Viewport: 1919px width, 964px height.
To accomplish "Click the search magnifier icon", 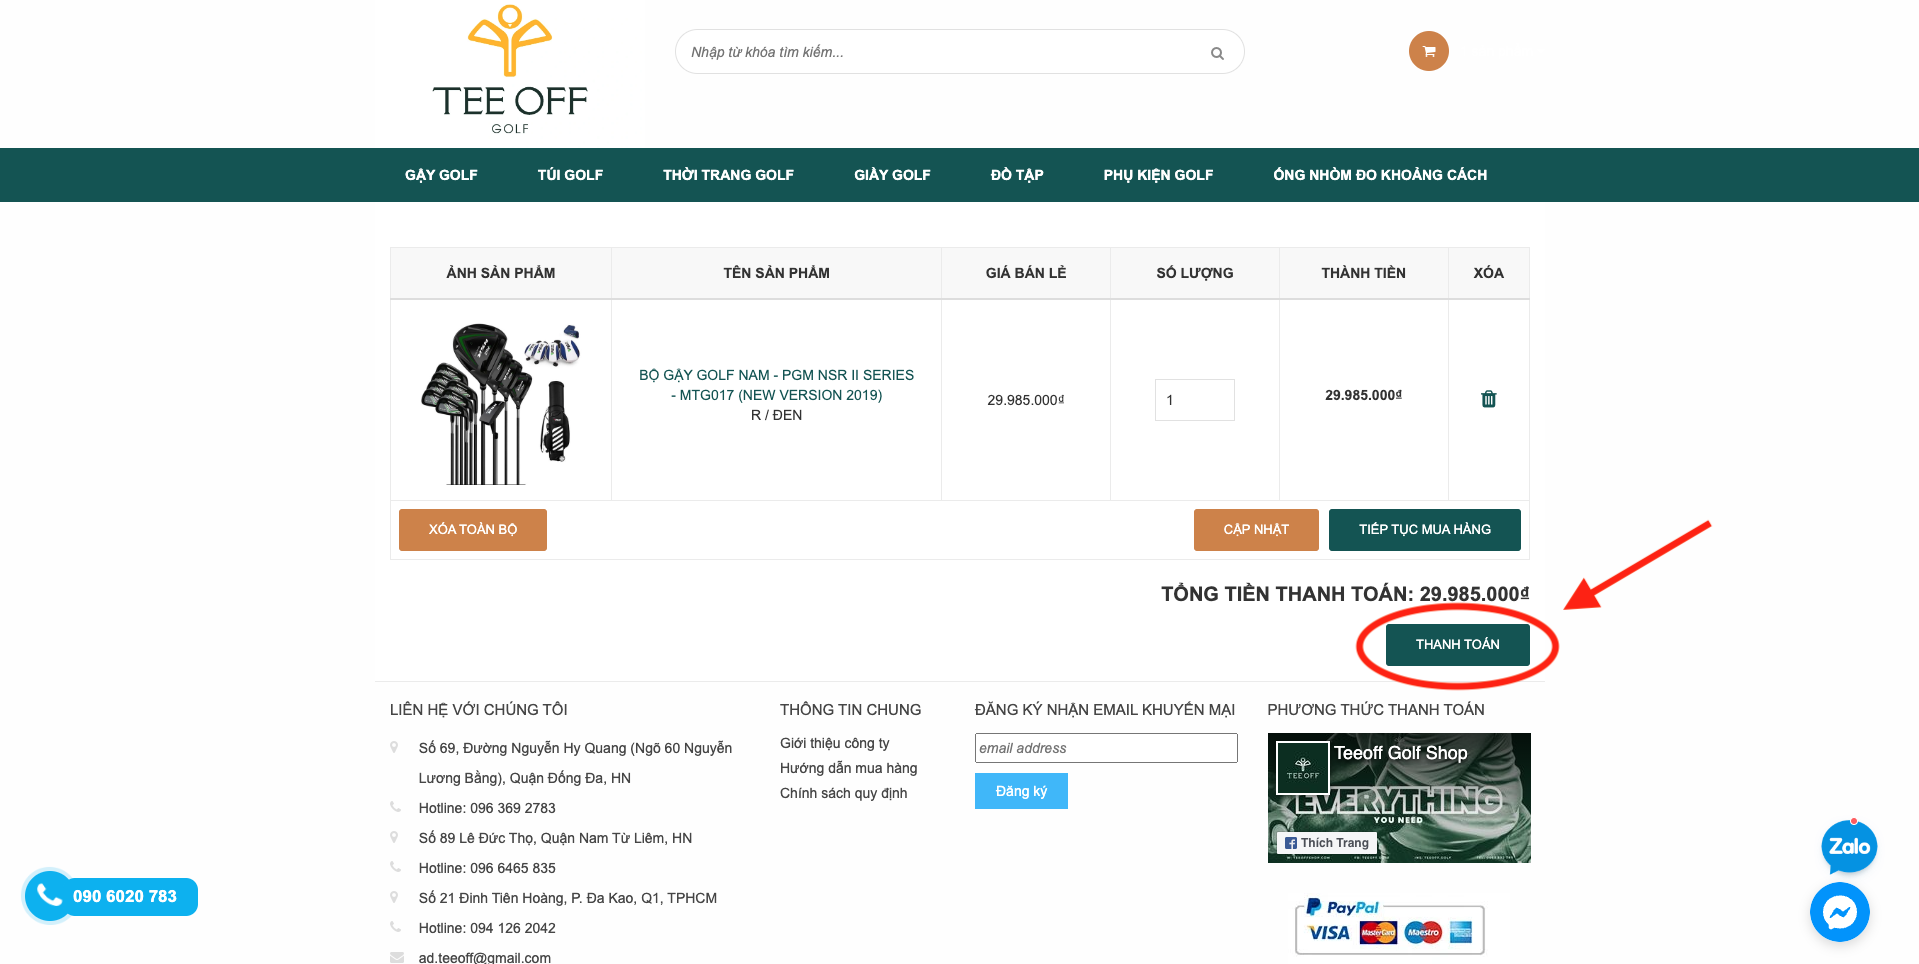I will pyautogui.click(x=1217, y=53).
